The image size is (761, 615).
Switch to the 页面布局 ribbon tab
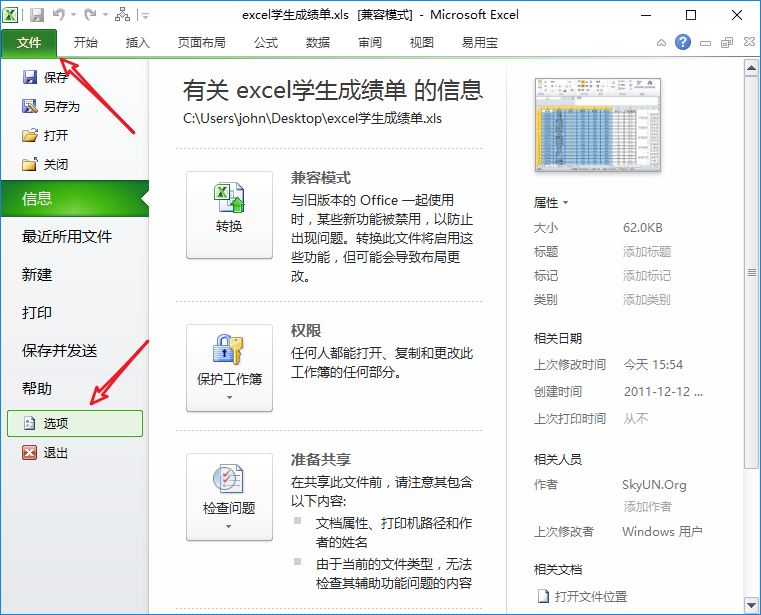[201, 43]
